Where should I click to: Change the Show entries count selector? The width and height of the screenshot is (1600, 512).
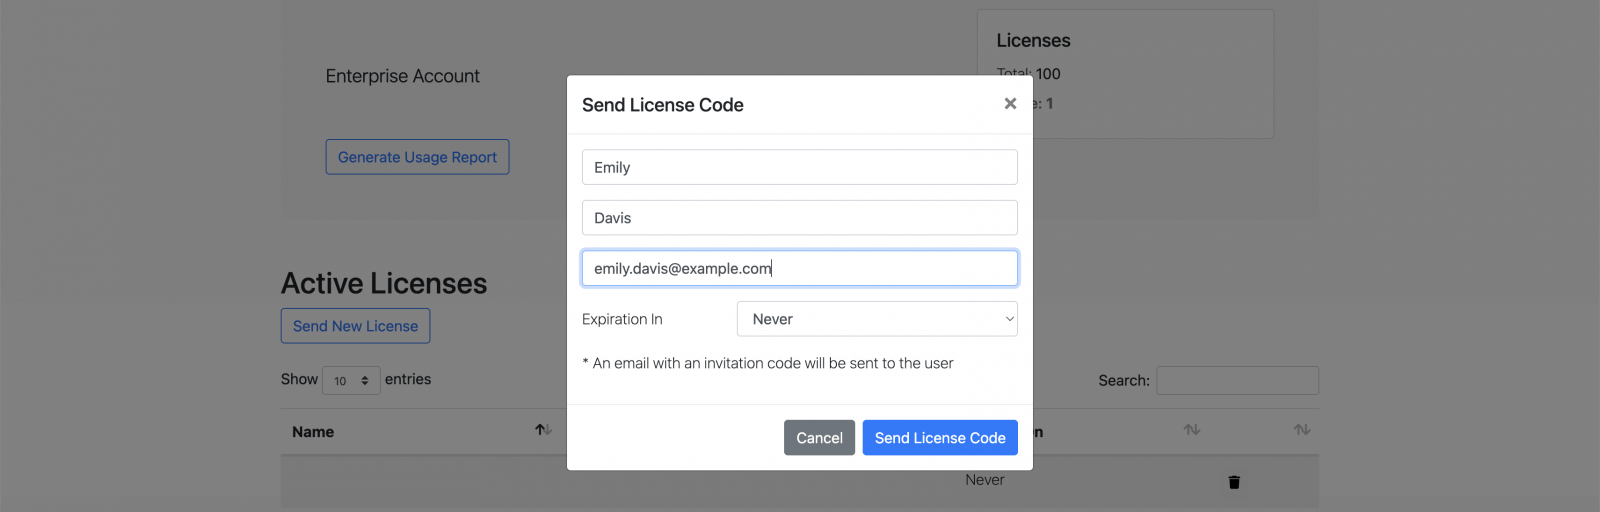coord(351,381)
